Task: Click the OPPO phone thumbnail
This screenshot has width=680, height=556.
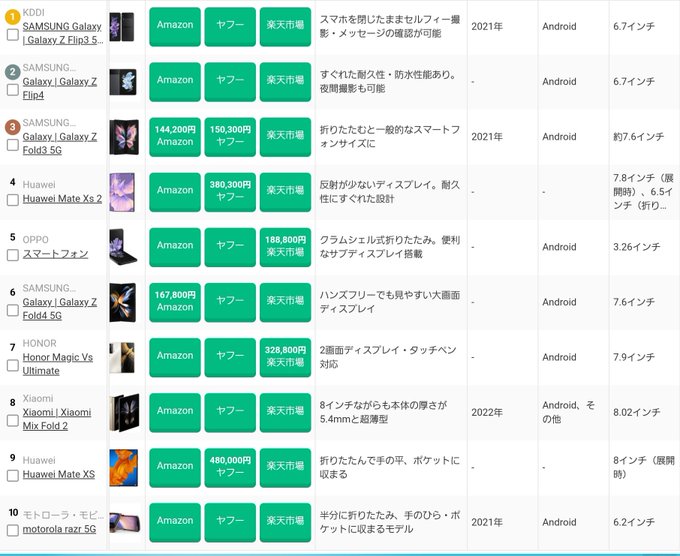Action: (124, 247)
